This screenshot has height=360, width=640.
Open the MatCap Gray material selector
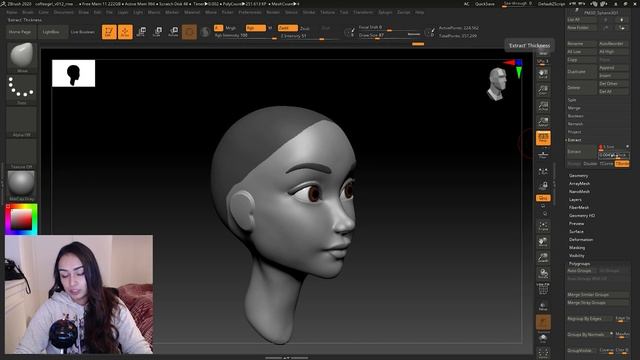22,185
